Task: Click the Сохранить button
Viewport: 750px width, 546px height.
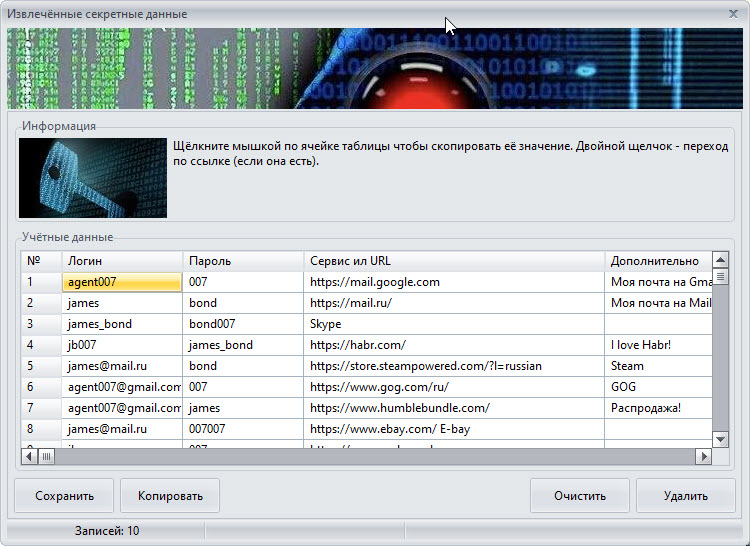Action: click(64, 496)
